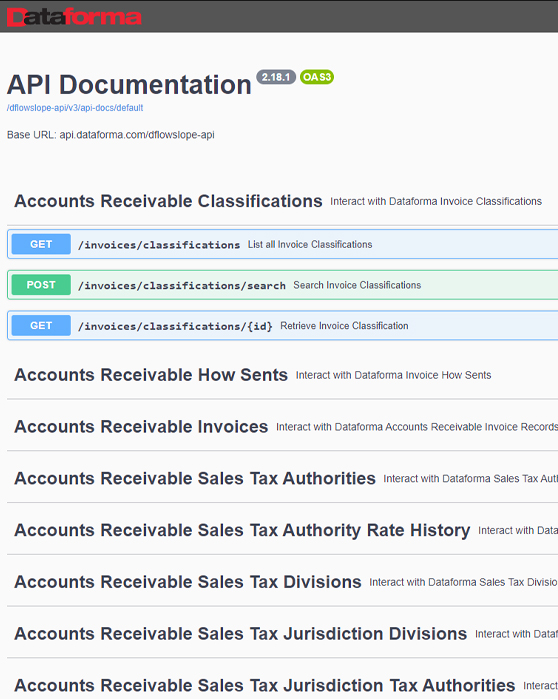558x700 pixels.
Task: Expand GET /invoices/classifications/{id} operation
Action: 283,325
